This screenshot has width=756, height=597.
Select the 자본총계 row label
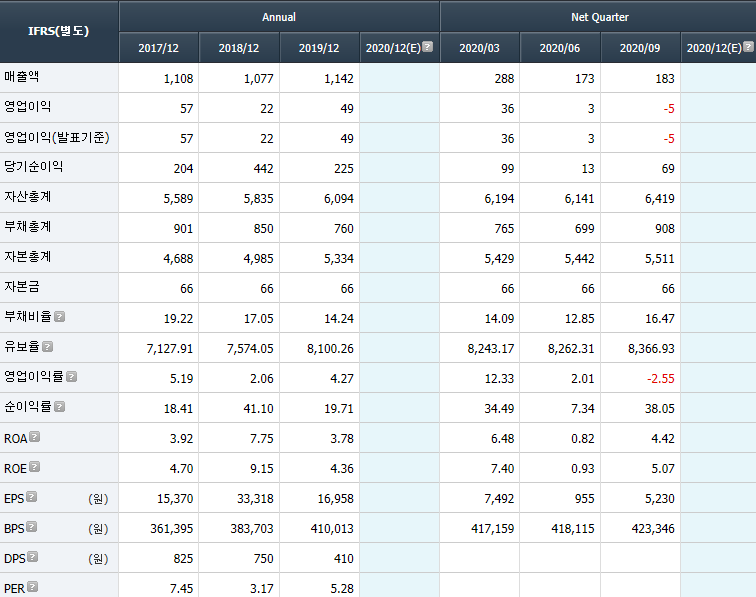point(27,257)
